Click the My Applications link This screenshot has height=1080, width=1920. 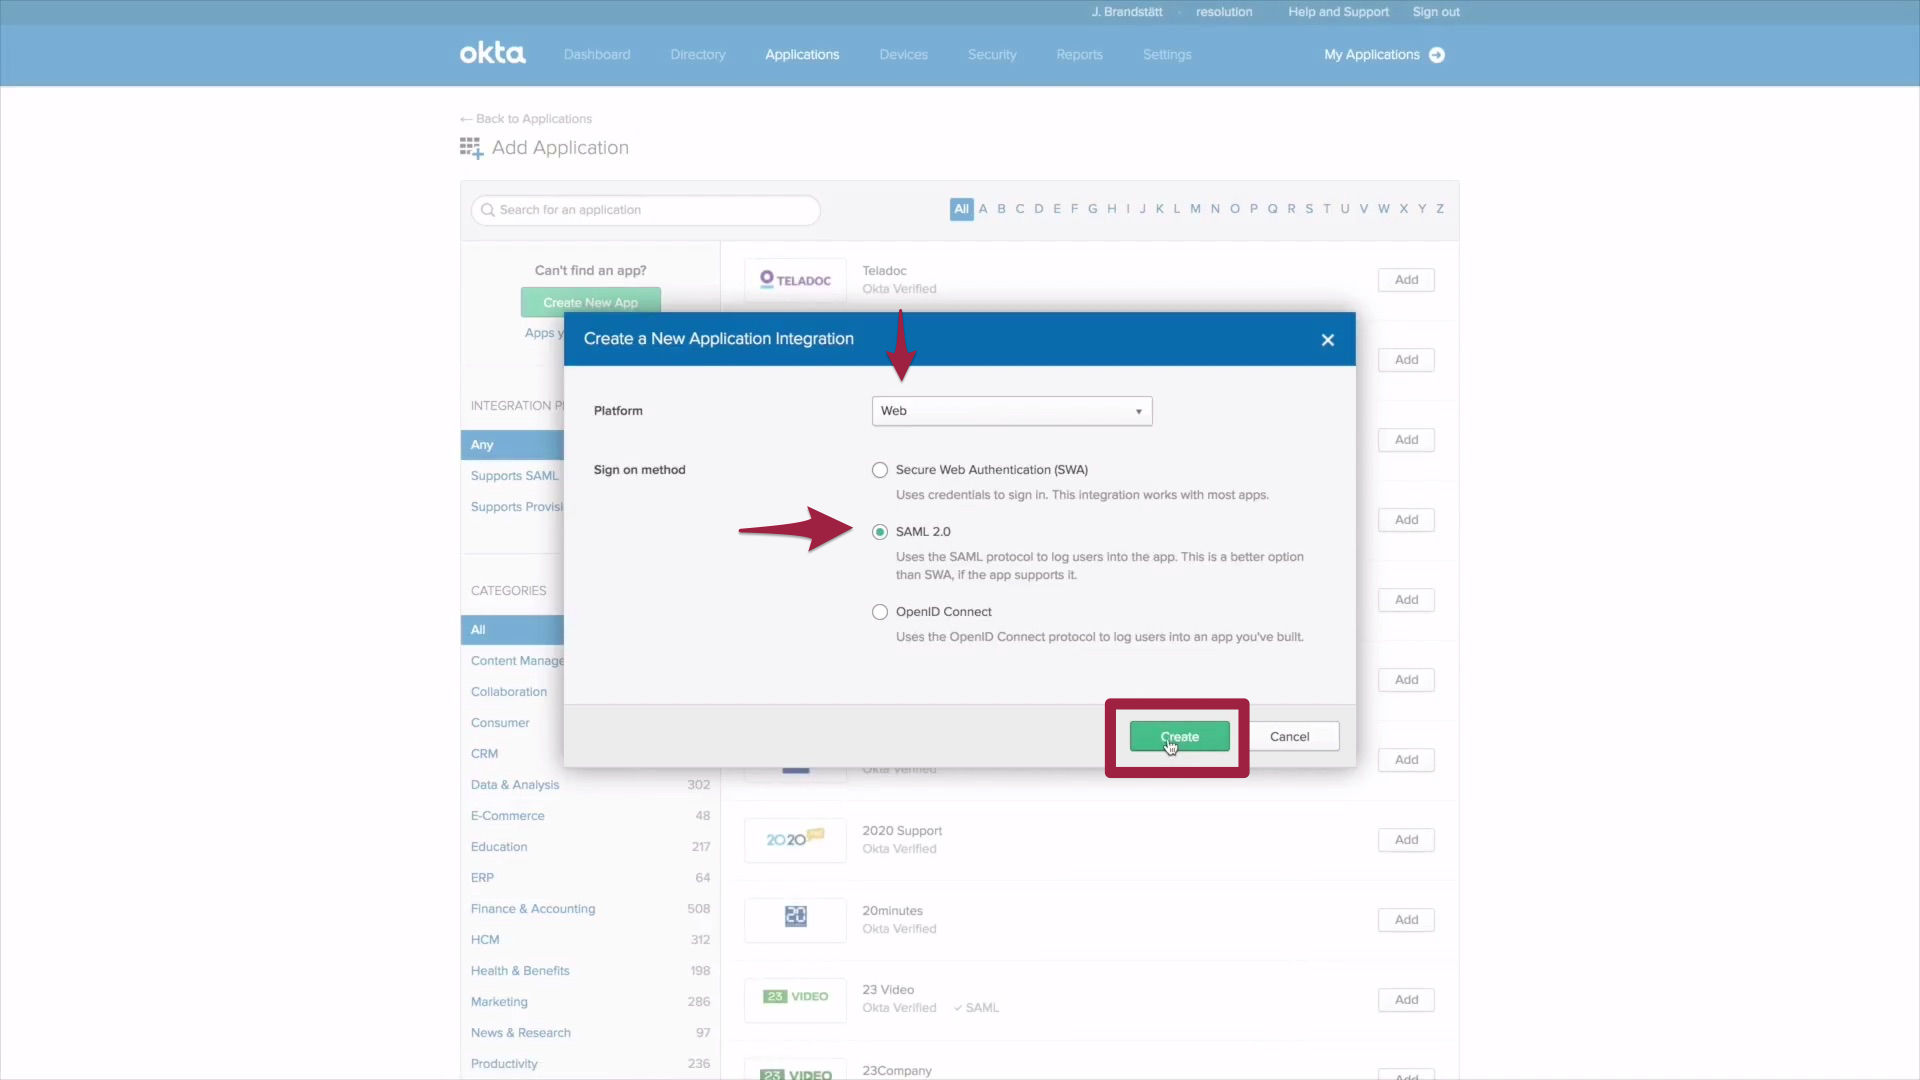tap(1372, 55)
